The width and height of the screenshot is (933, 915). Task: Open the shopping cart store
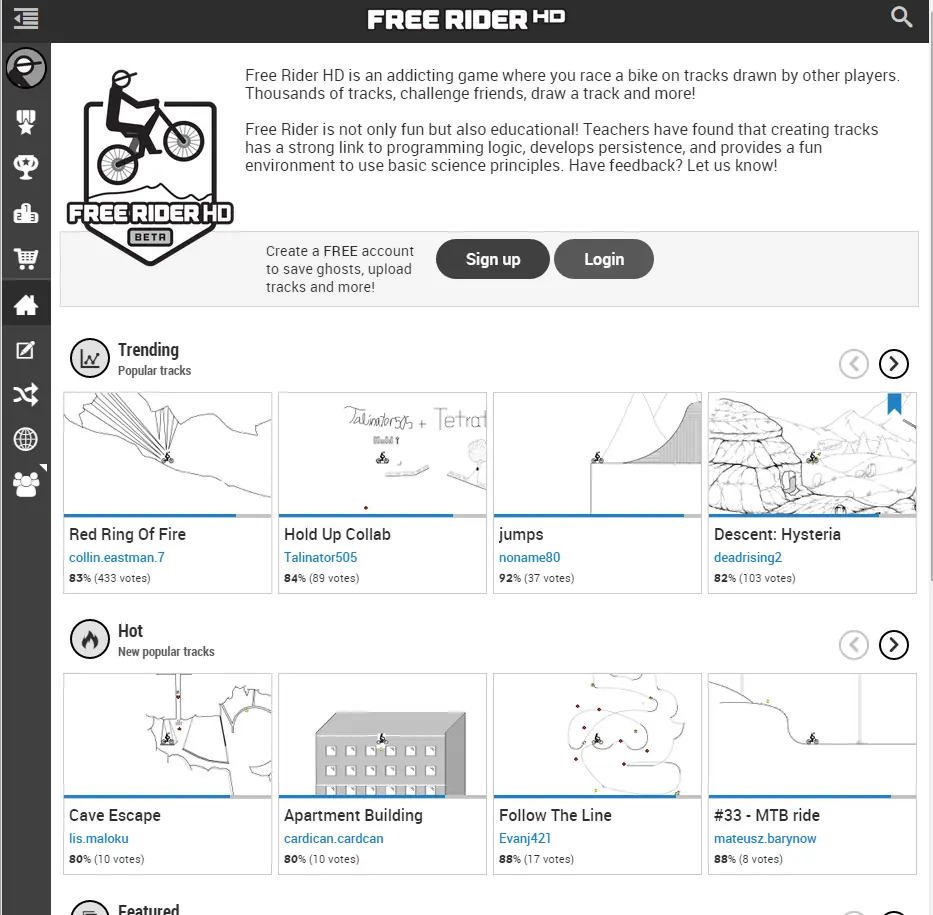26,259
